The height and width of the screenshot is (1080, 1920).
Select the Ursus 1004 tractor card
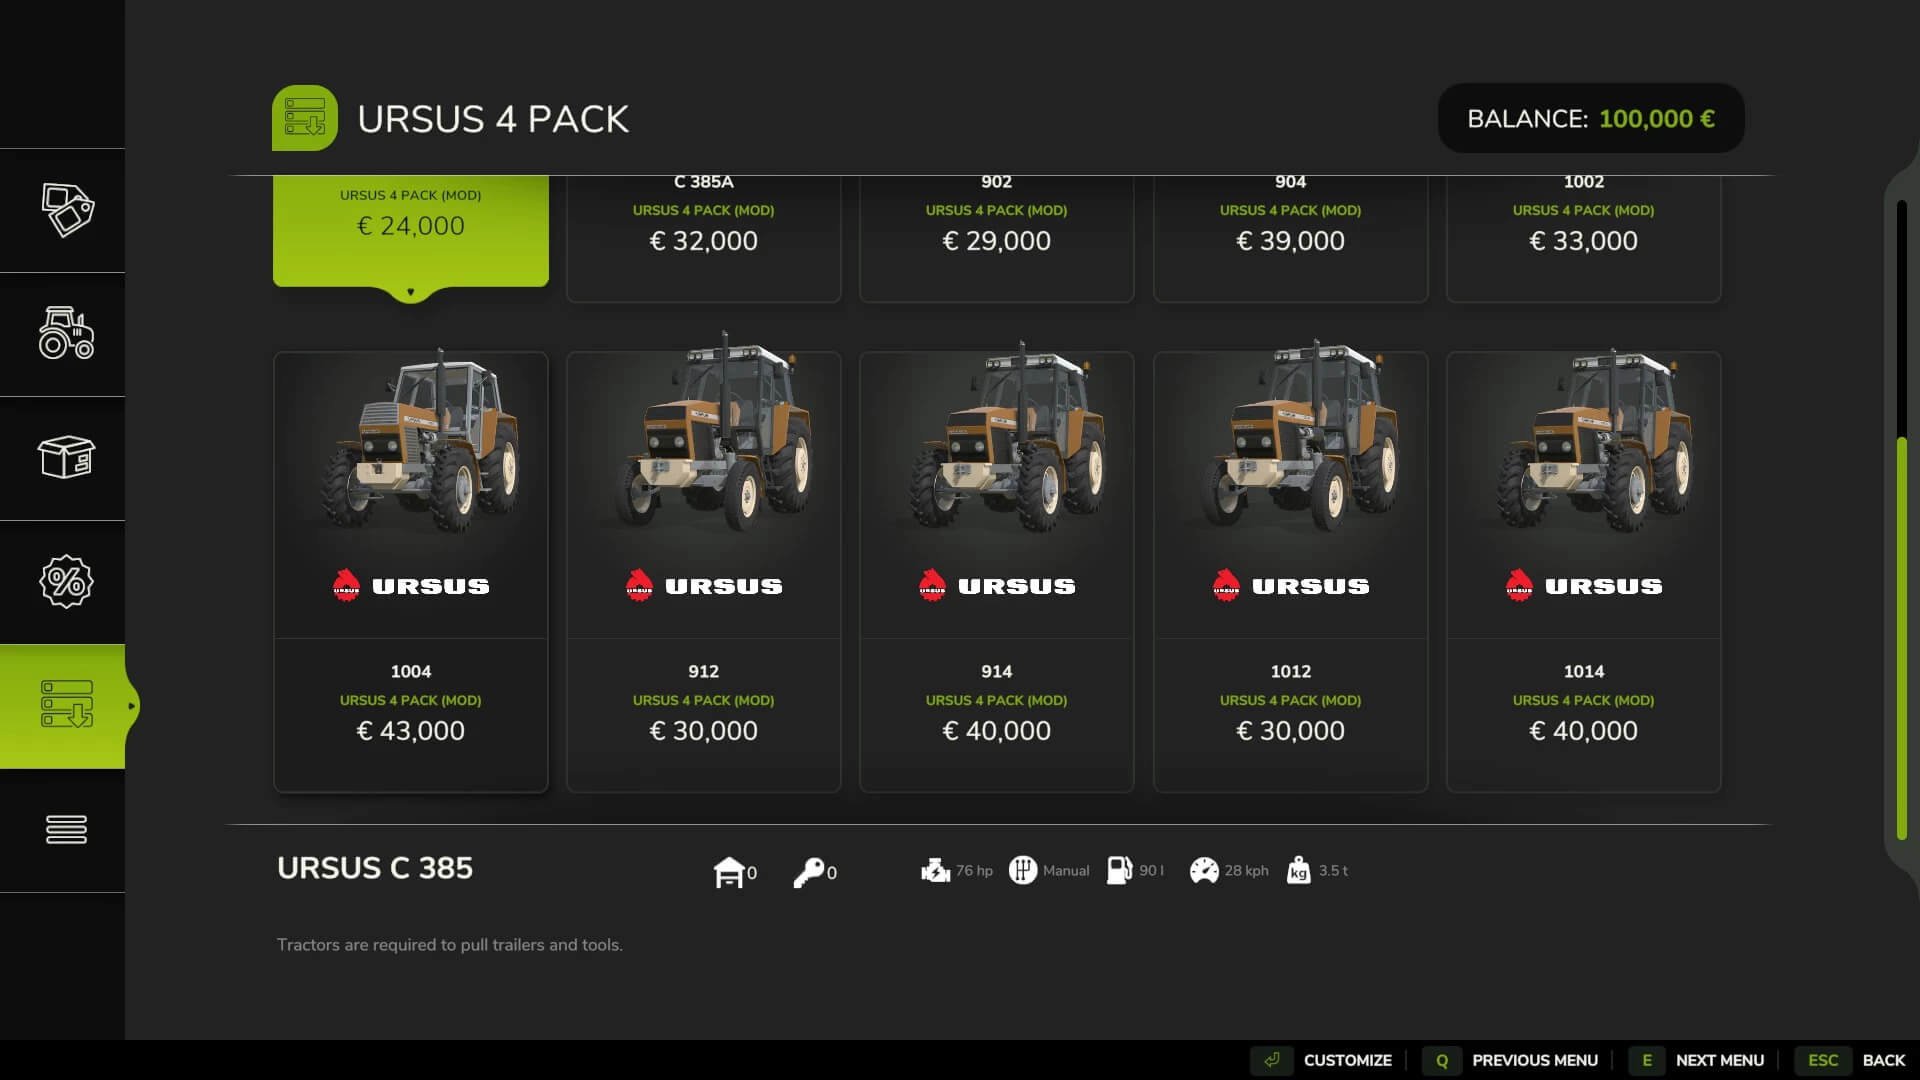coord(411,572)
